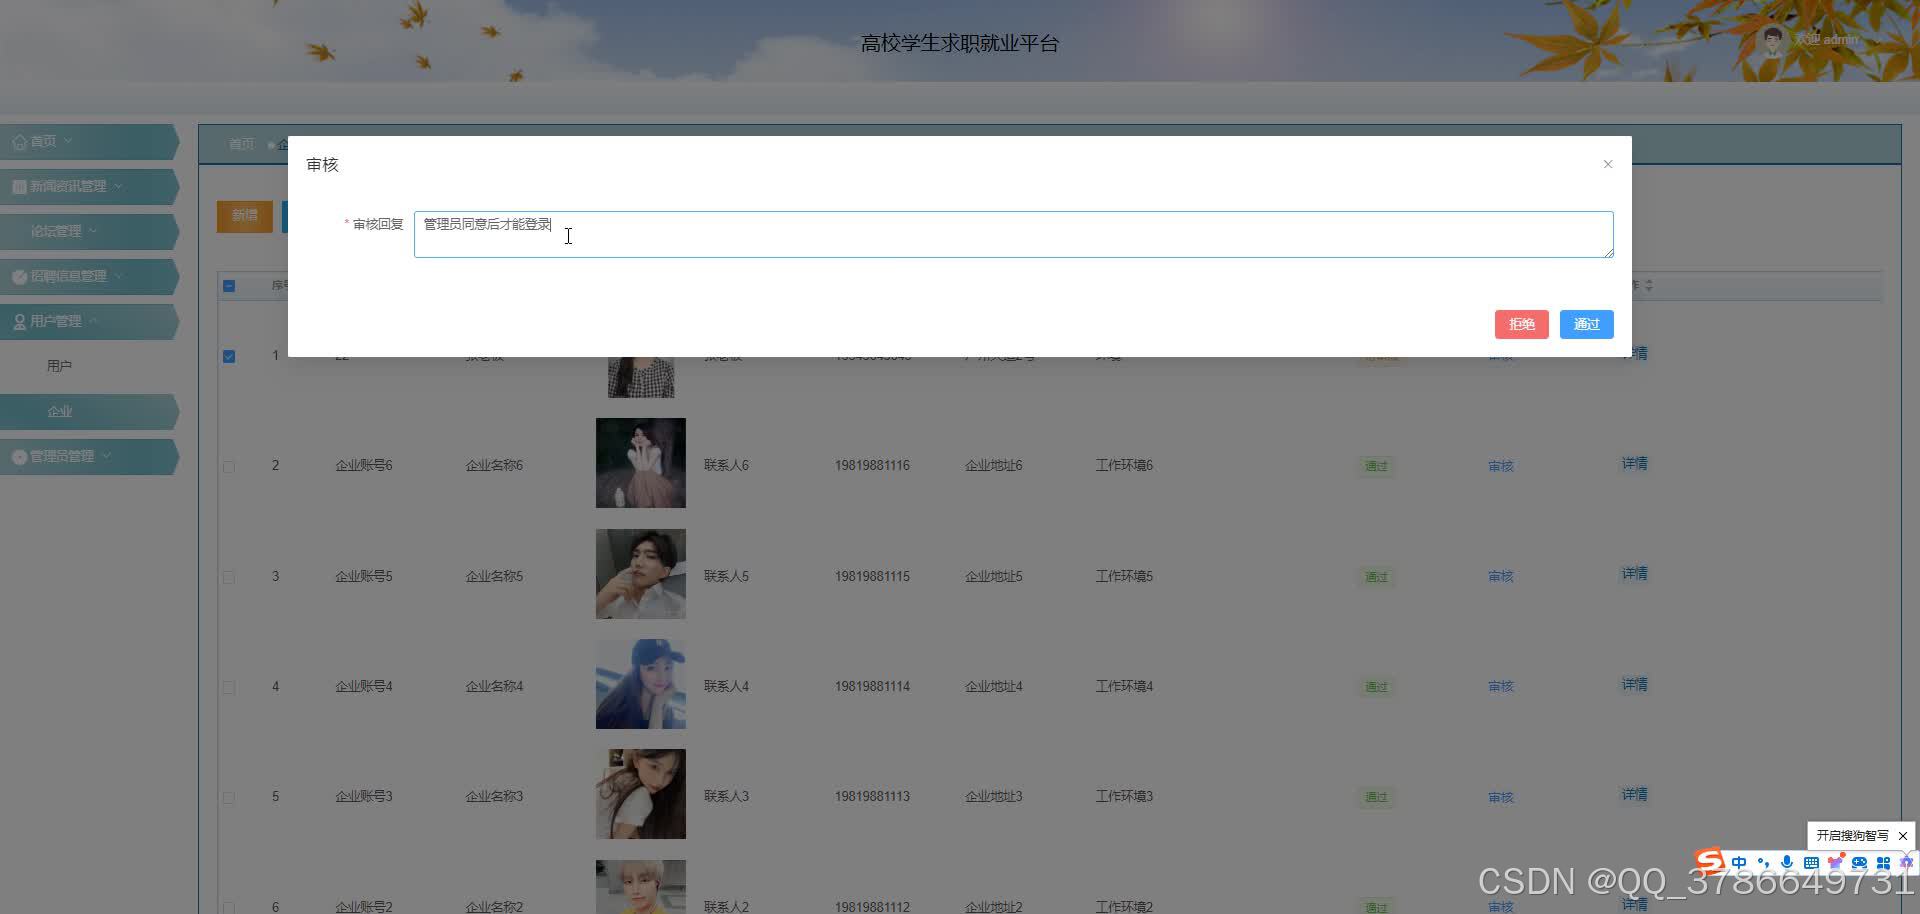Open Sogou soft keyboard icon

(1811, 863)
